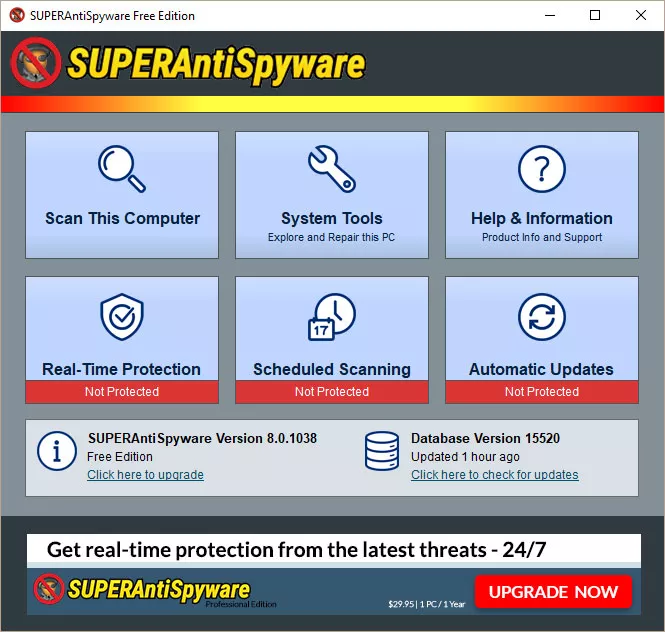
Task: Click 'Updated 1 hour ago' text
Action: [465, 457]
